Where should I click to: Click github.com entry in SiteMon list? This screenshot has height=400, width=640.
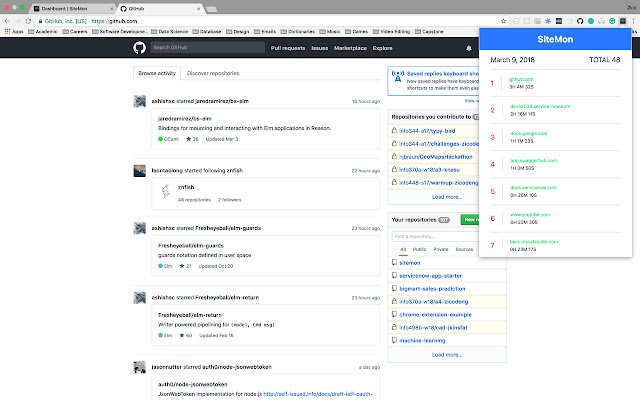521,79
